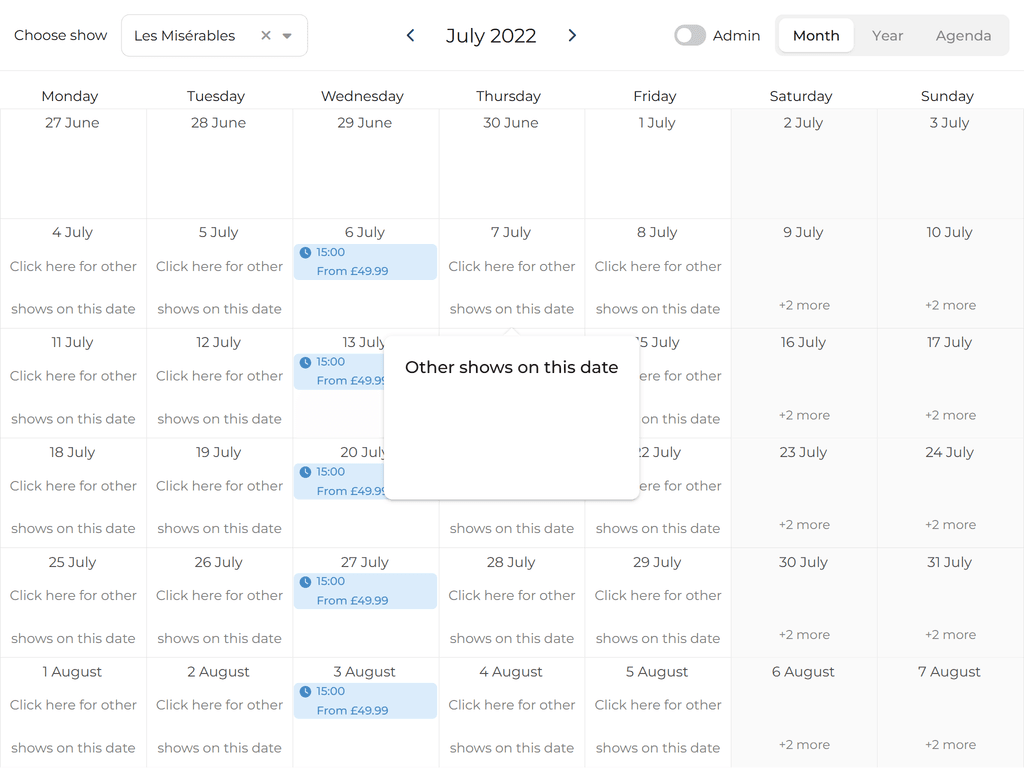Show the +2 more events on 9 July
The width and height of the screenshot is (1024, 768).
tap(803, 304)
